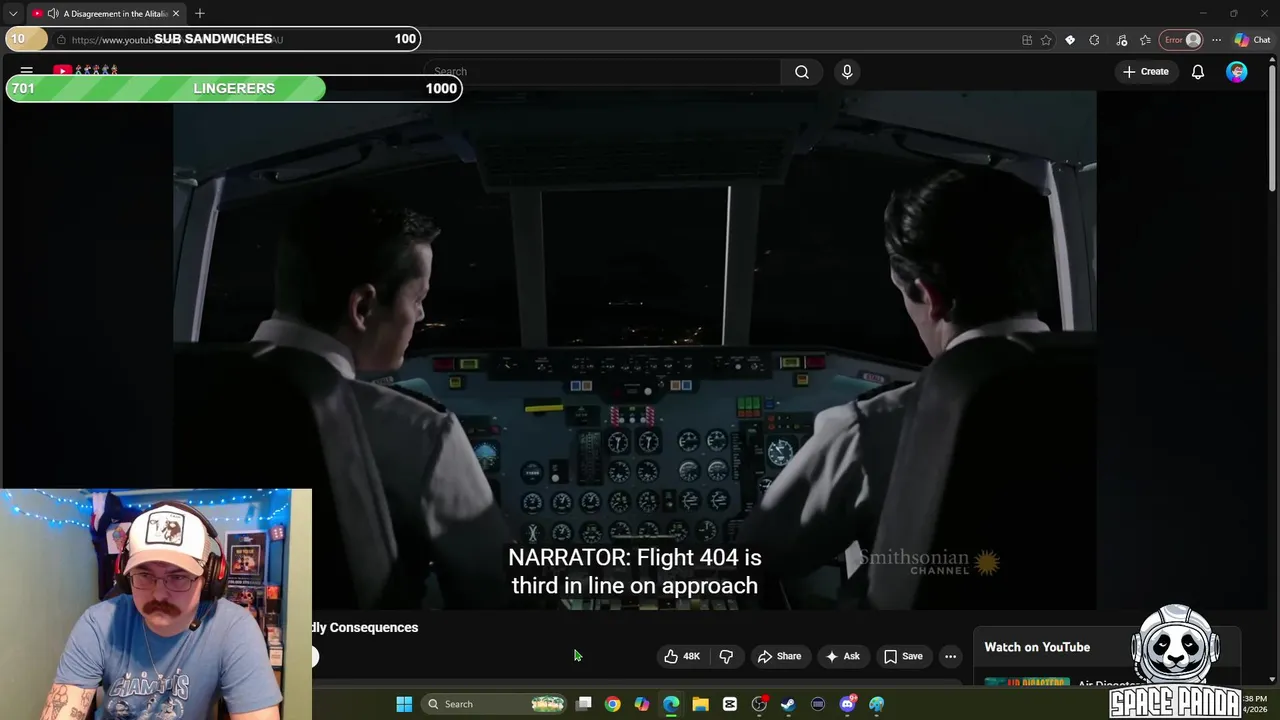Open the browser settings ellipsis menu
Viewport: 1280px width, 720px height.
coord(1216,40)
